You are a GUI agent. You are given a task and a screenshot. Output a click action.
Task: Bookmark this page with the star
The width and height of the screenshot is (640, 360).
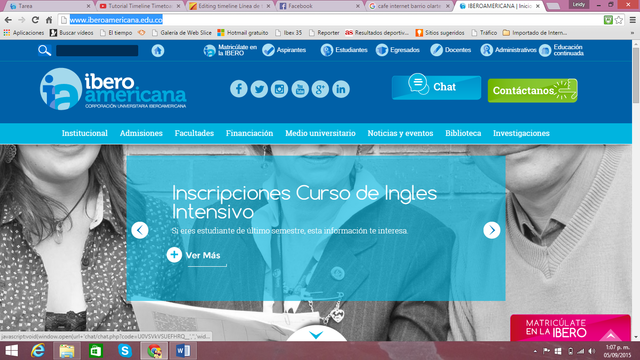619,20
